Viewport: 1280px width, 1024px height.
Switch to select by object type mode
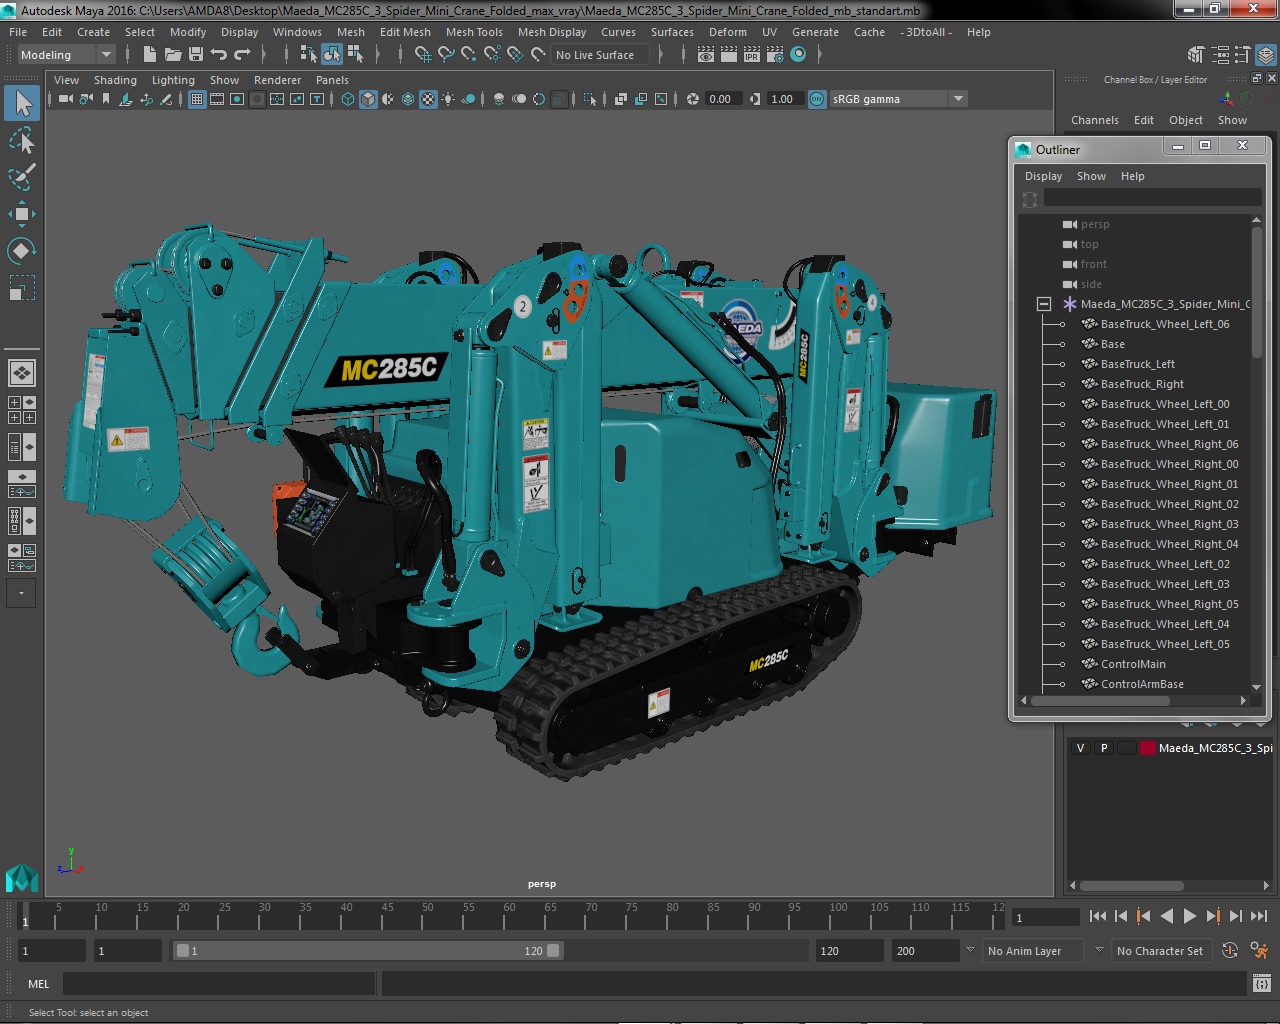click(x=331, y=55)
